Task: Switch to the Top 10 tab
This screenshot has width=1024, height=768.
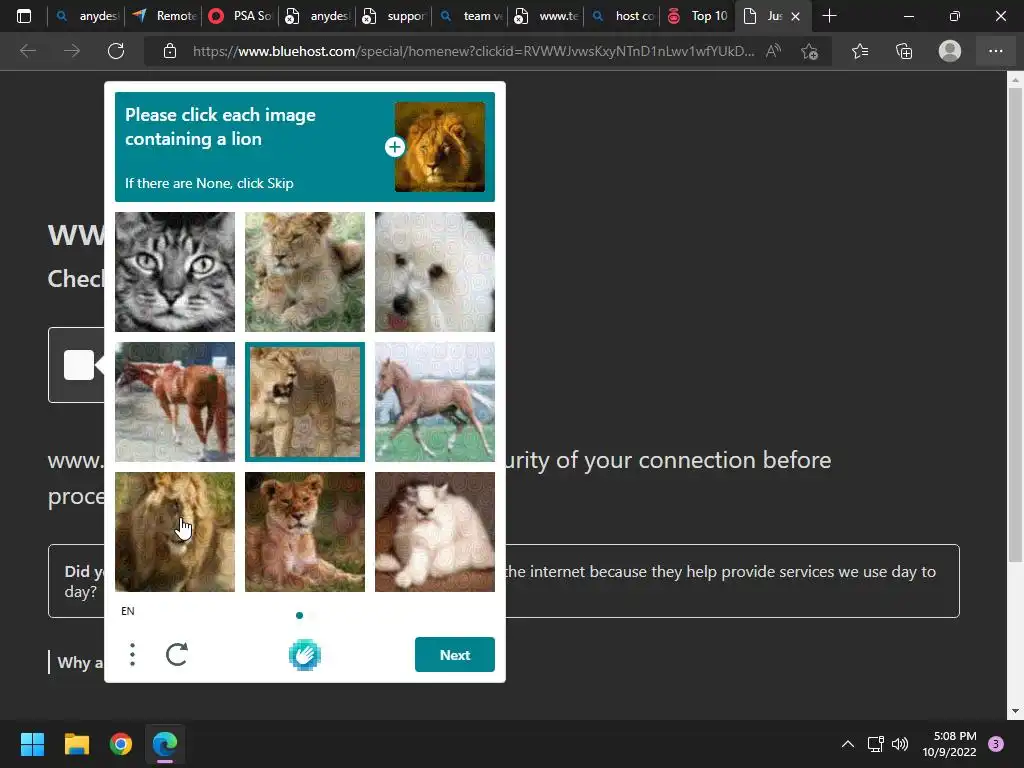Action: [x=697, y=16]
